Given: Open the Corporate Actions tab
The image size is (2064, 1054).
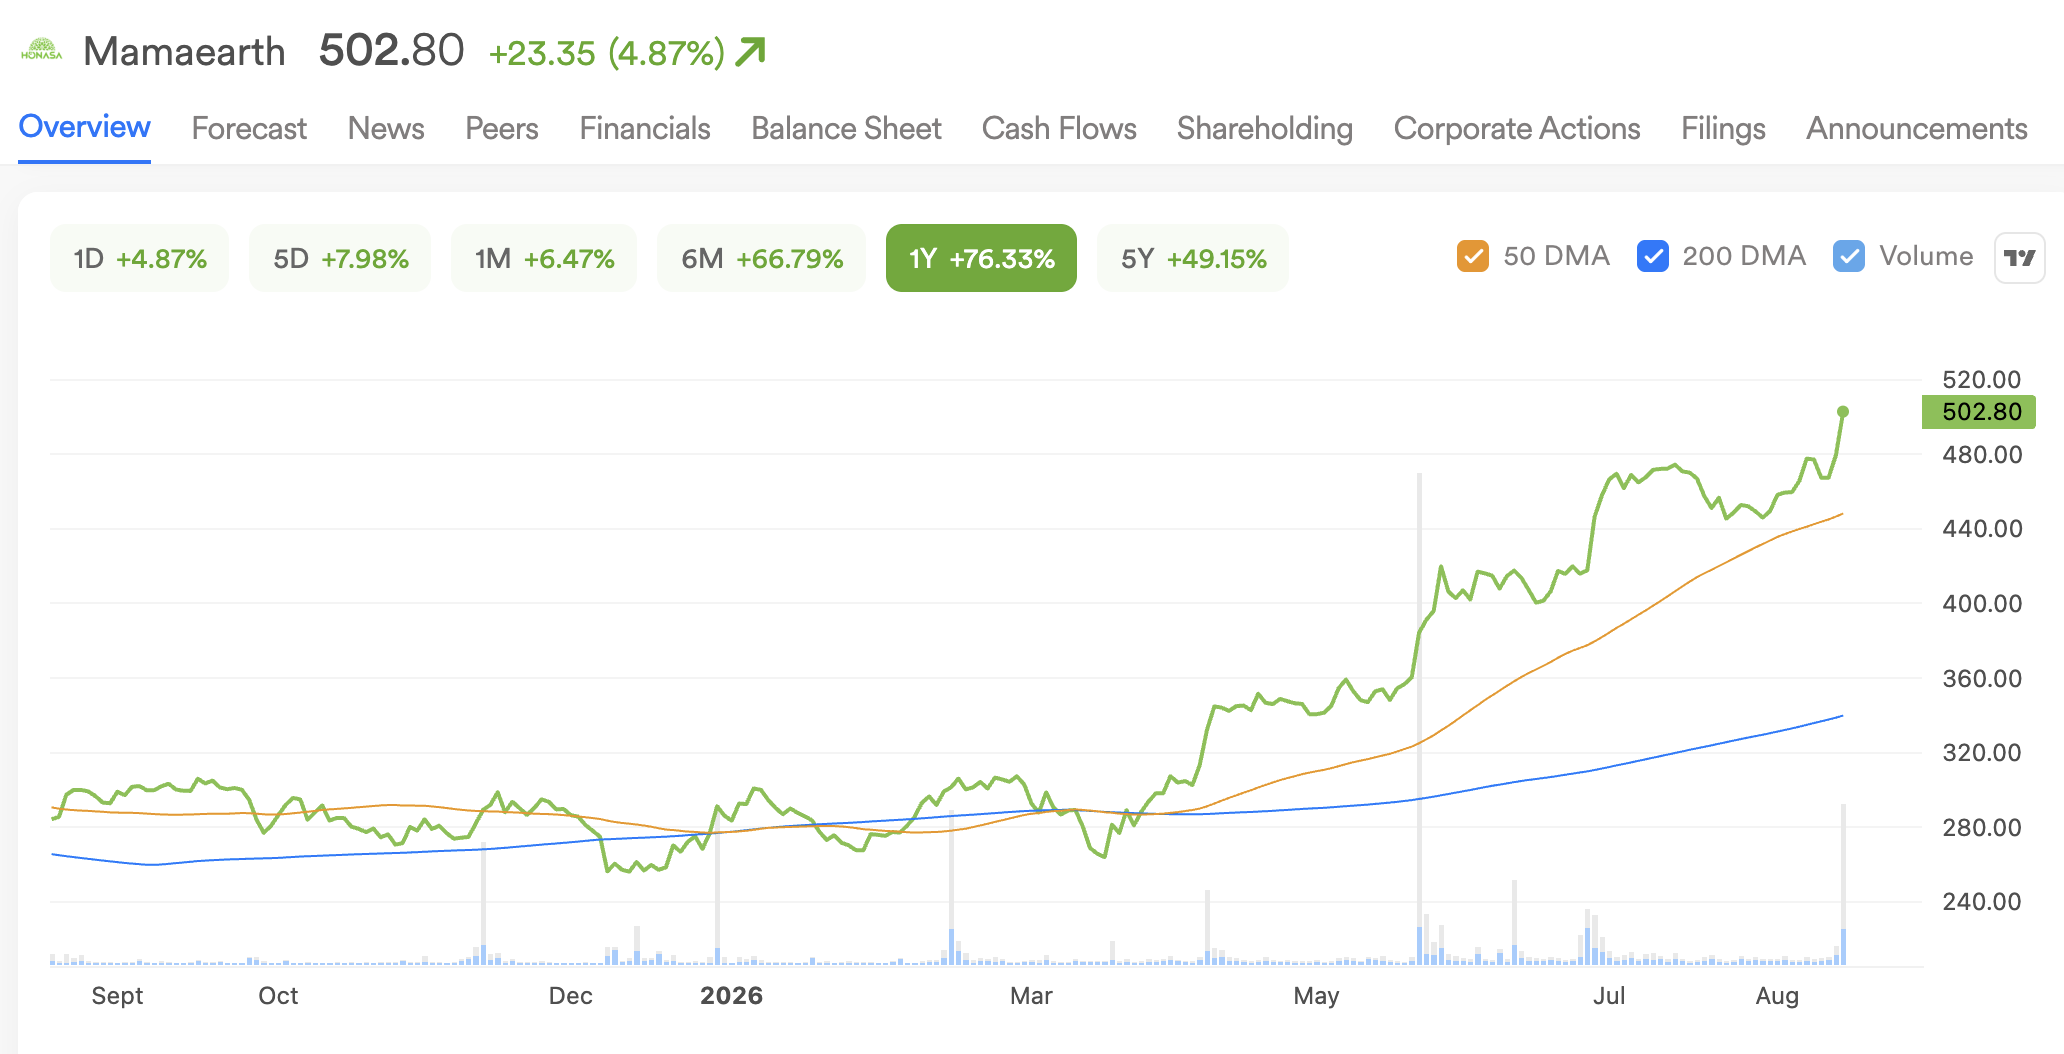Looking at the screenshot, I should pos(1517,128).
